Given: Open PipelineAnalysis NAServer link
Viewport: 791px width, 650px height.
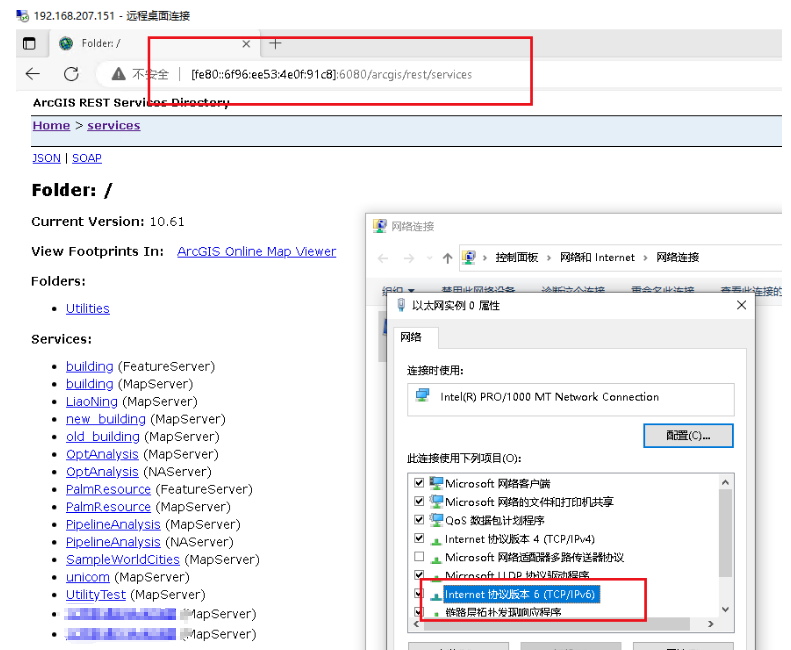Looking at the screenshot, I should (113, 542).
